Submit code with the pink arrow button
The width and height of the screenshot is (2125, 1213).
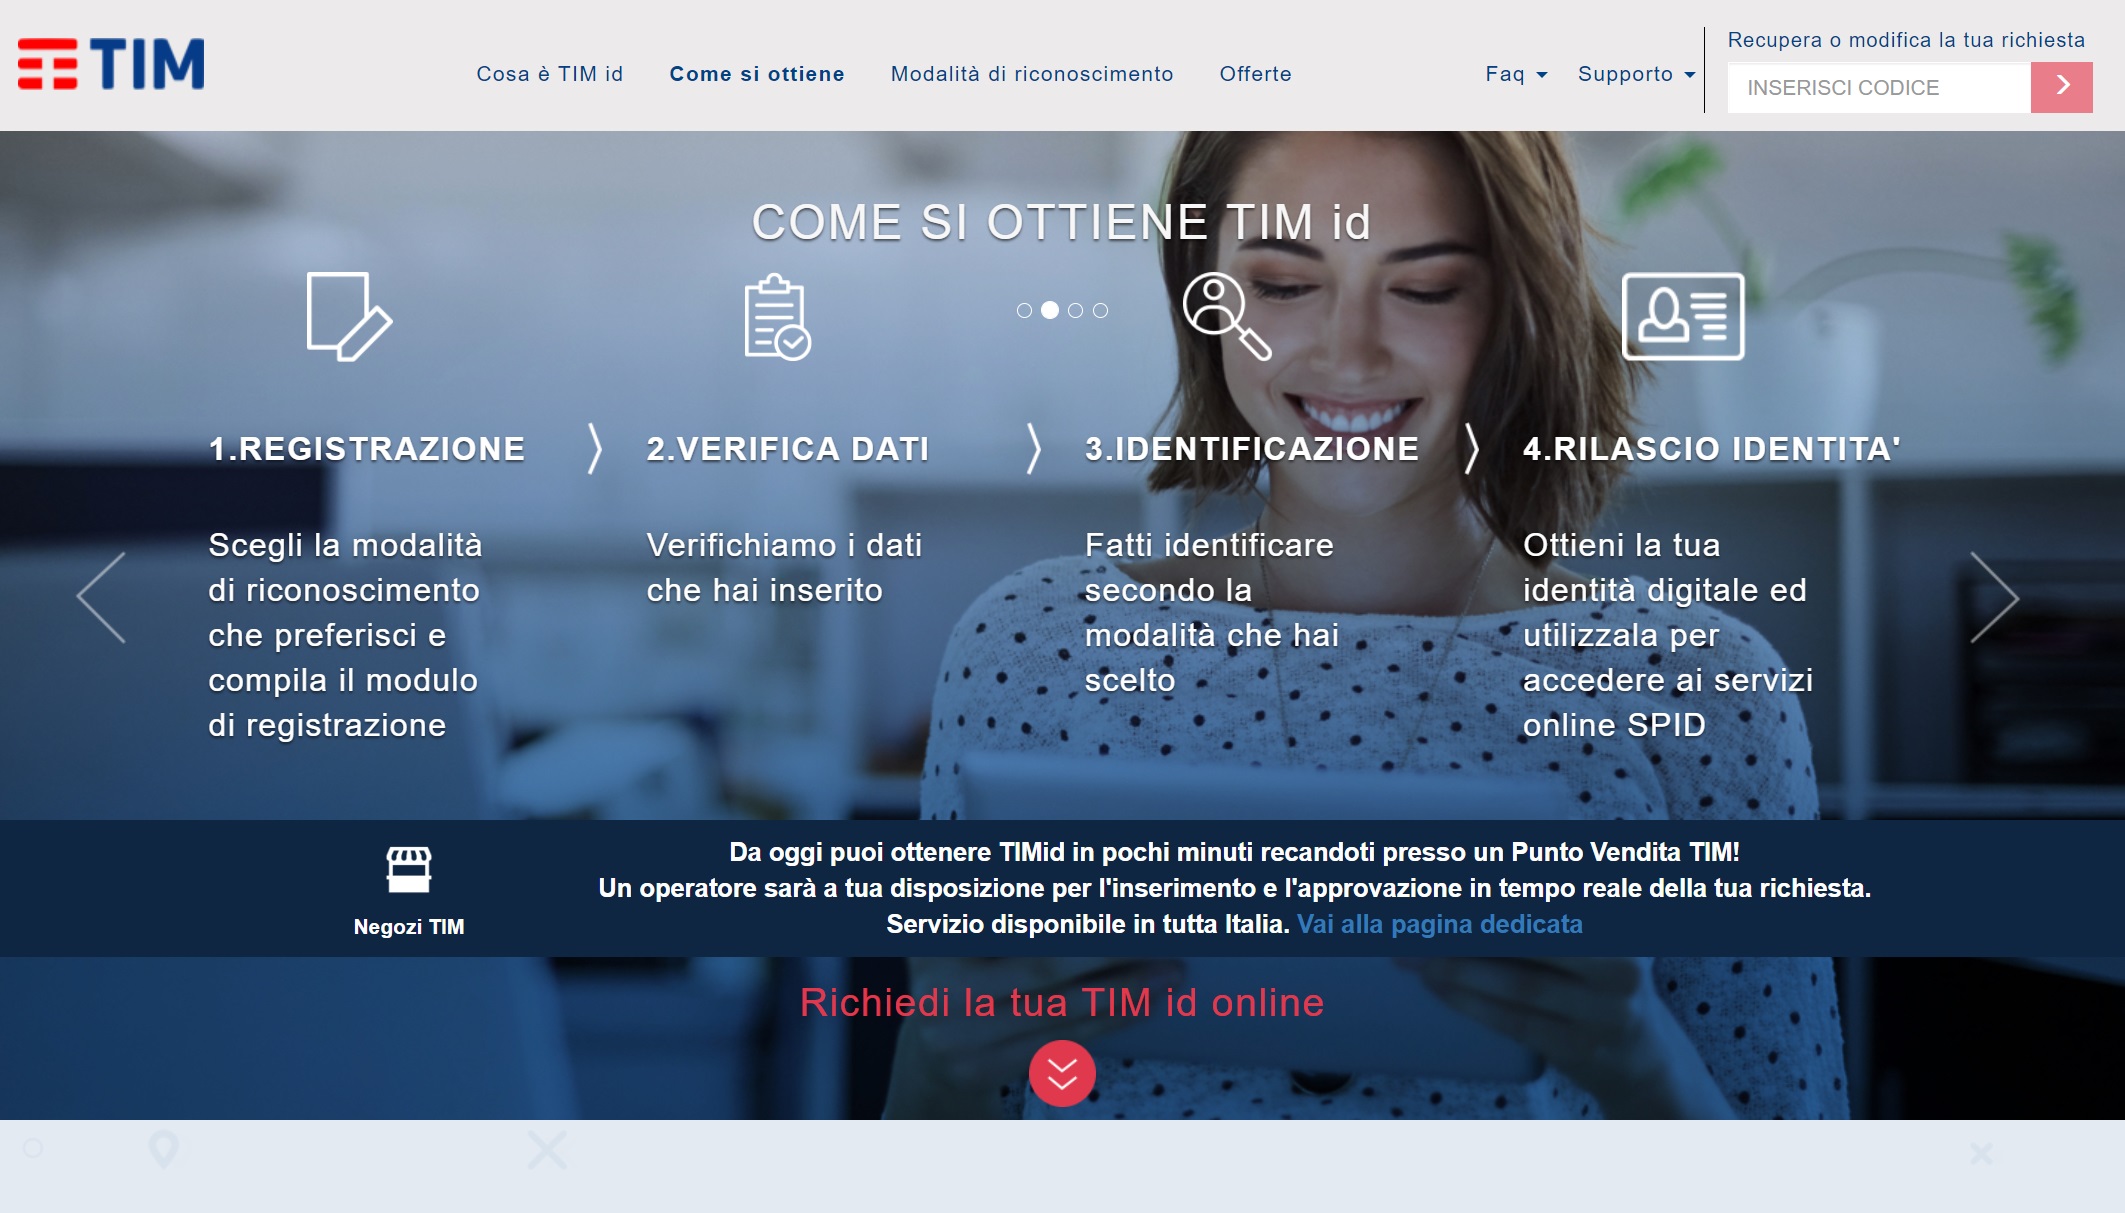click(x=2061, y=87)
